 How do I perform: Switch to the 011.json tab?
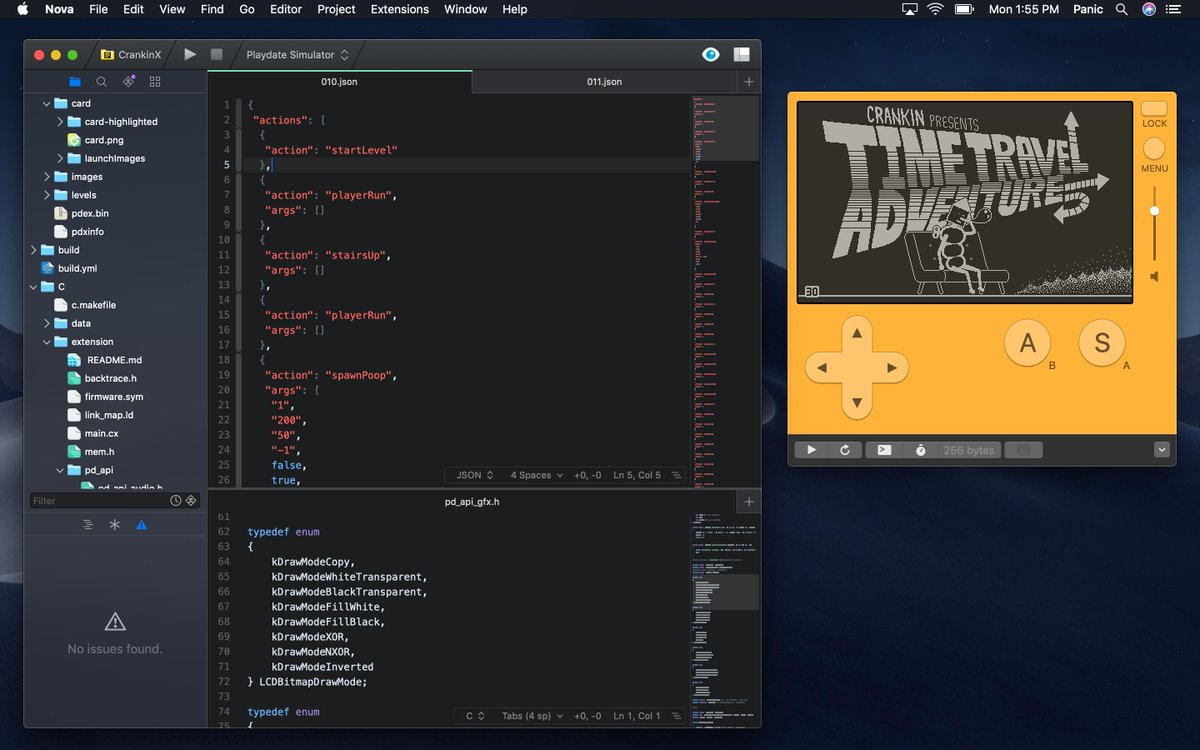point(604,81)
